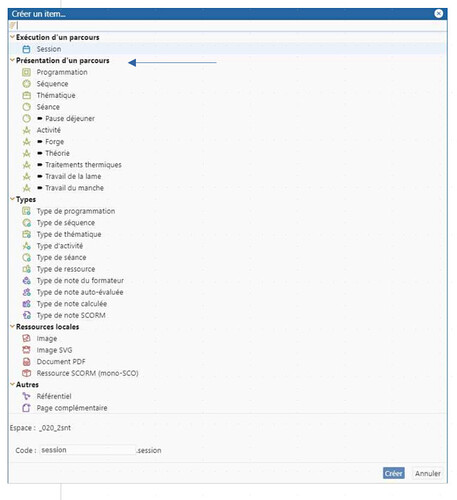The image size is (457, 500).
Task: Collapse the Exécution d'un parcours section
Action: tap(12, 37)
